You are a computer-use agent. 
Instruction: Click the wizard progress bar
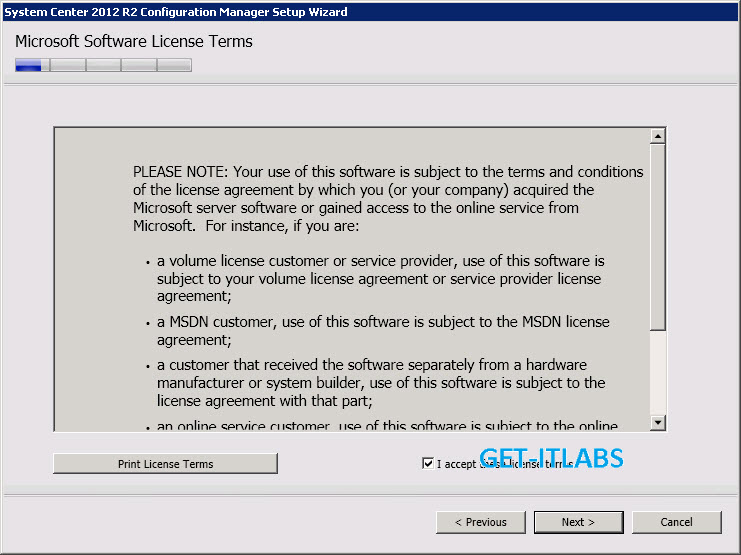coord(103,65)
